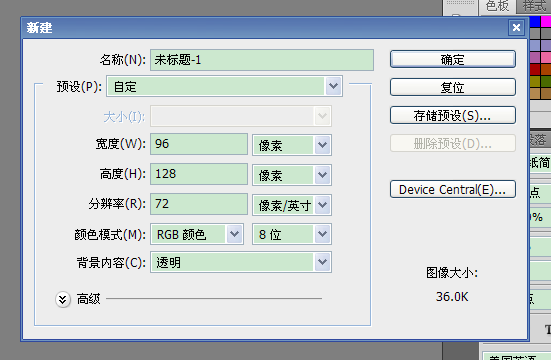Click the 复位 reset button

coord(453,87)
